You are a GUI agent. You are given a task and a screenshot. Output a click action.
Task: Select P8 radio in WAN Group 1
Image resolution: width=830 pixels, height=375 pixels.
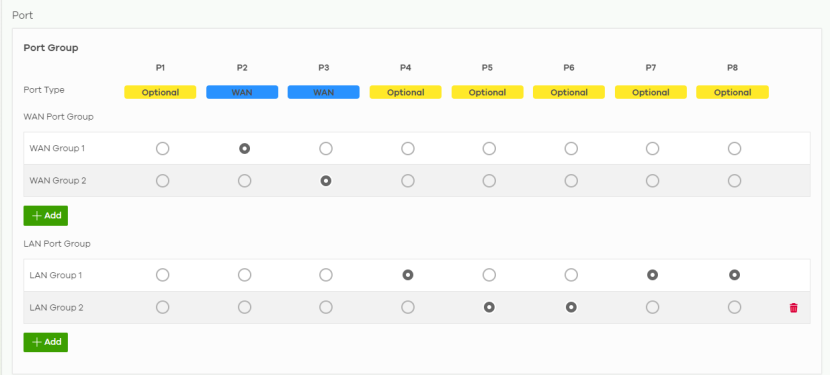pos(734,149)
